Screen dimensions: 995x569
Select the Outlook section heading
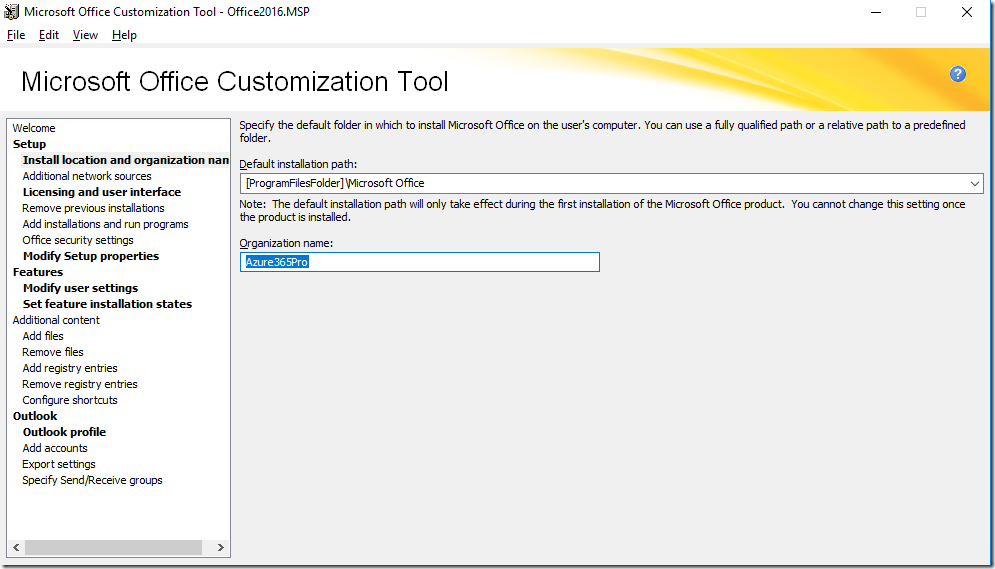(35, 415)
